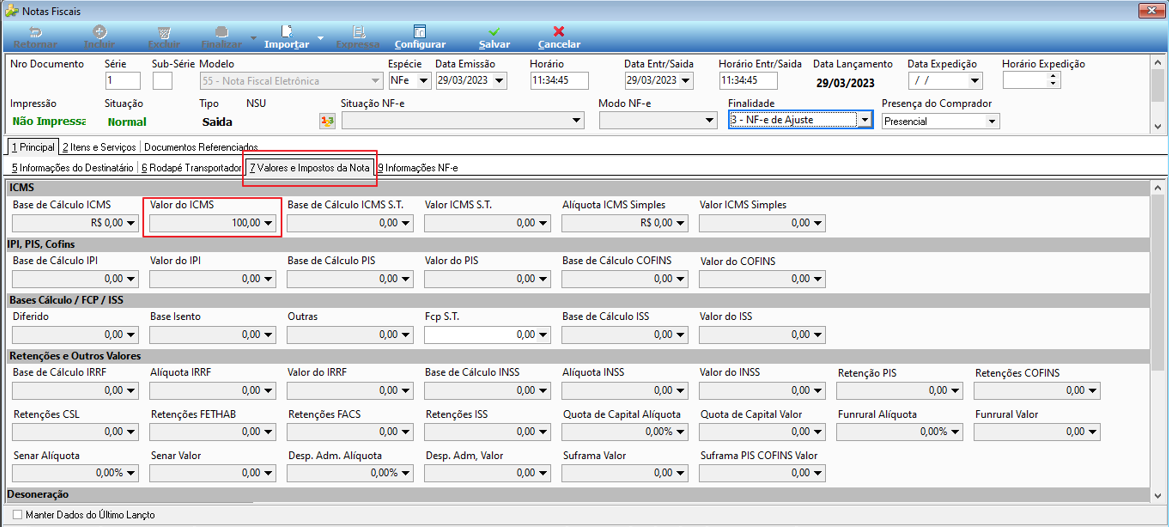Click the Base de Cálculo IRRF field

coord(75,390)
